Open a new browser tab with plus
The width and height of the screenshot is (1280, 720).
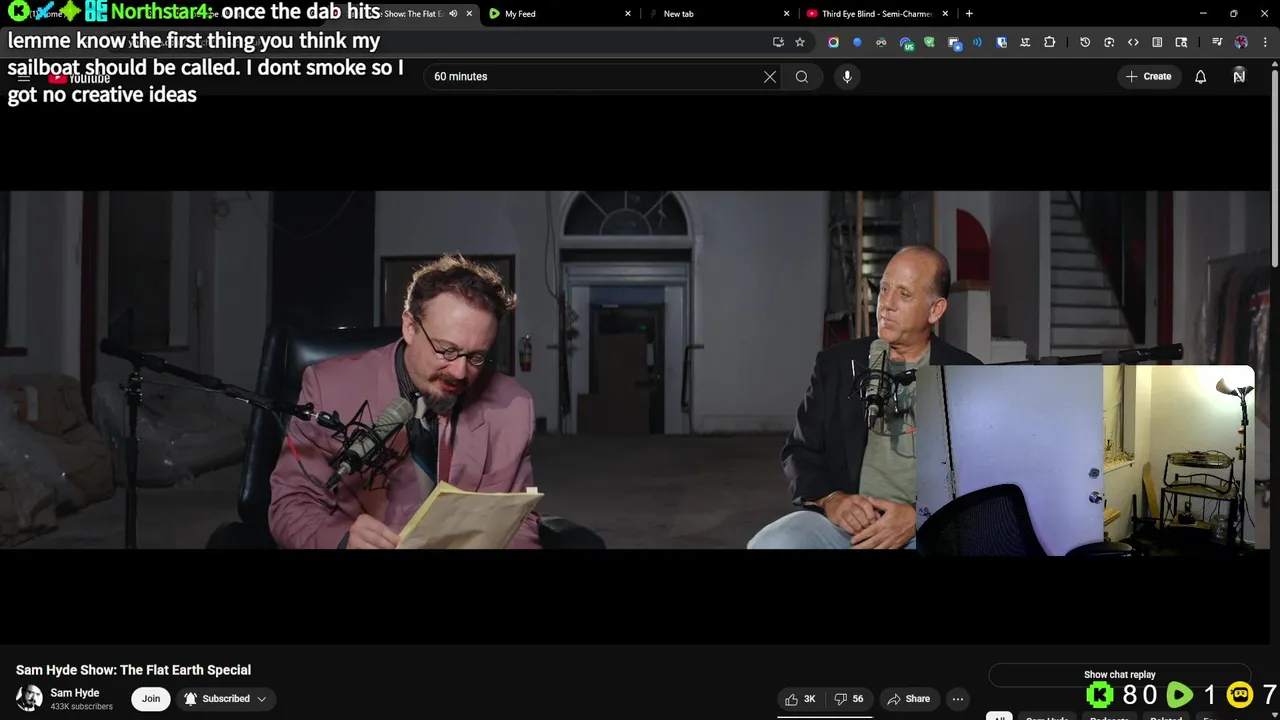tap(969, 14)
